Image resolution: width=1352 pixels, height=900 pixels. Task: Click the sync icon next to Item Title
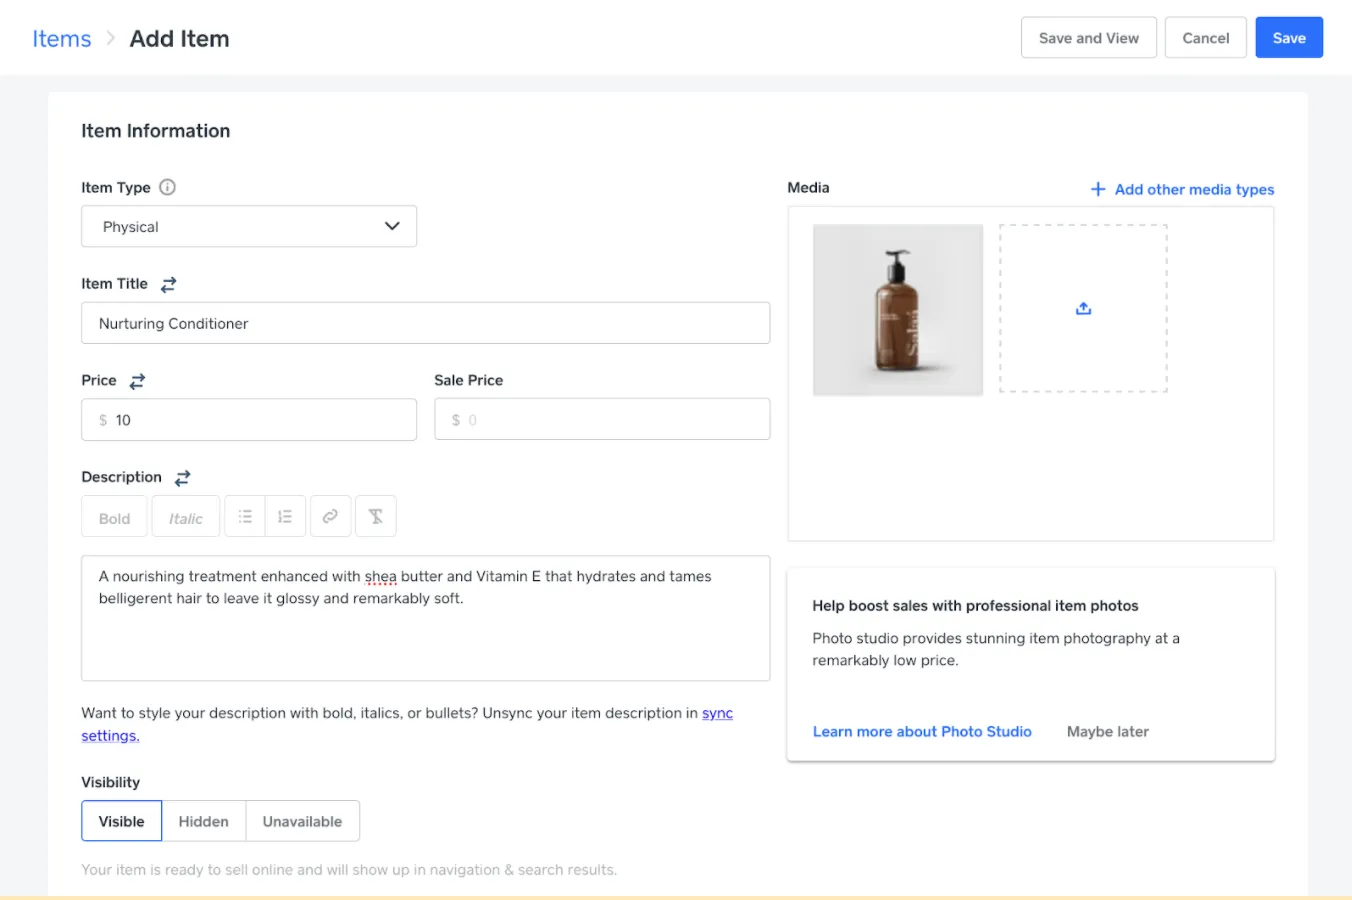[x=167, y=284]
